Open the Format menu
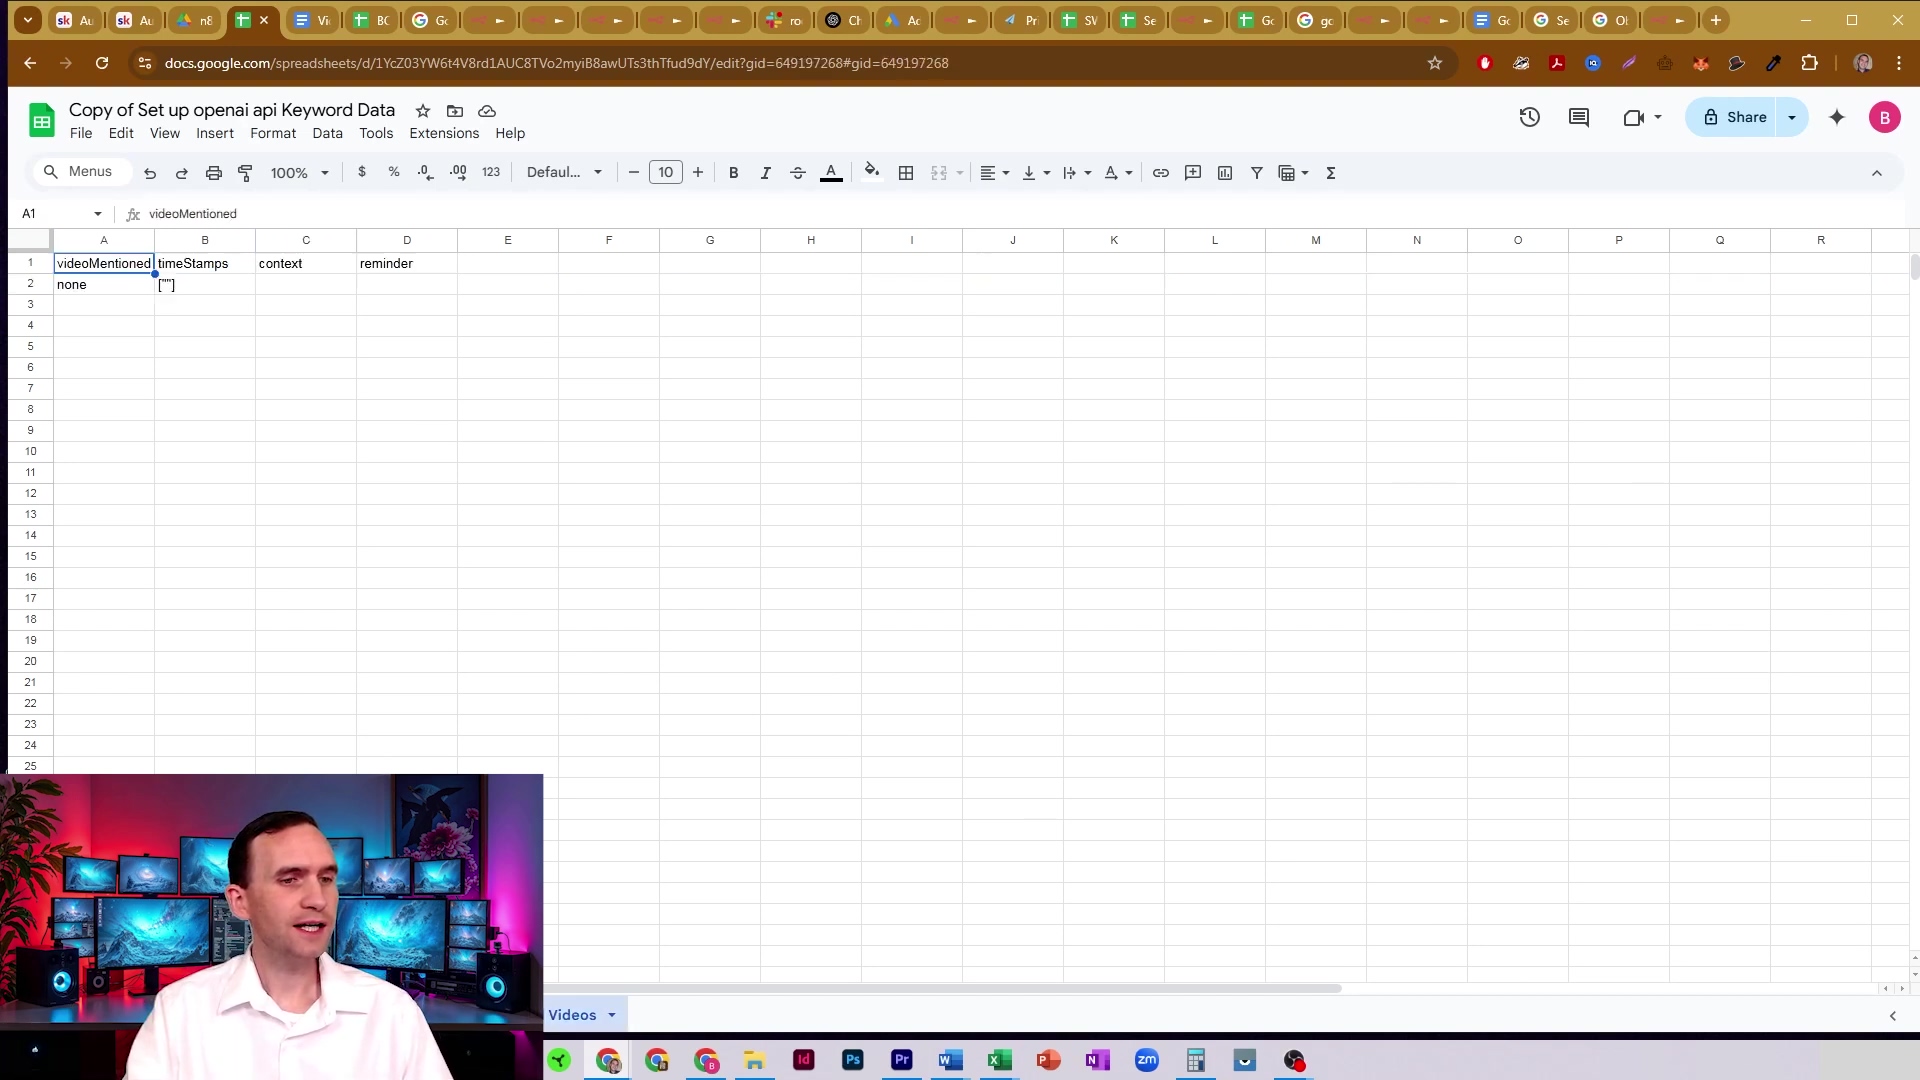The height and width of the screenshot is (1080, 1920). point(272,133)
